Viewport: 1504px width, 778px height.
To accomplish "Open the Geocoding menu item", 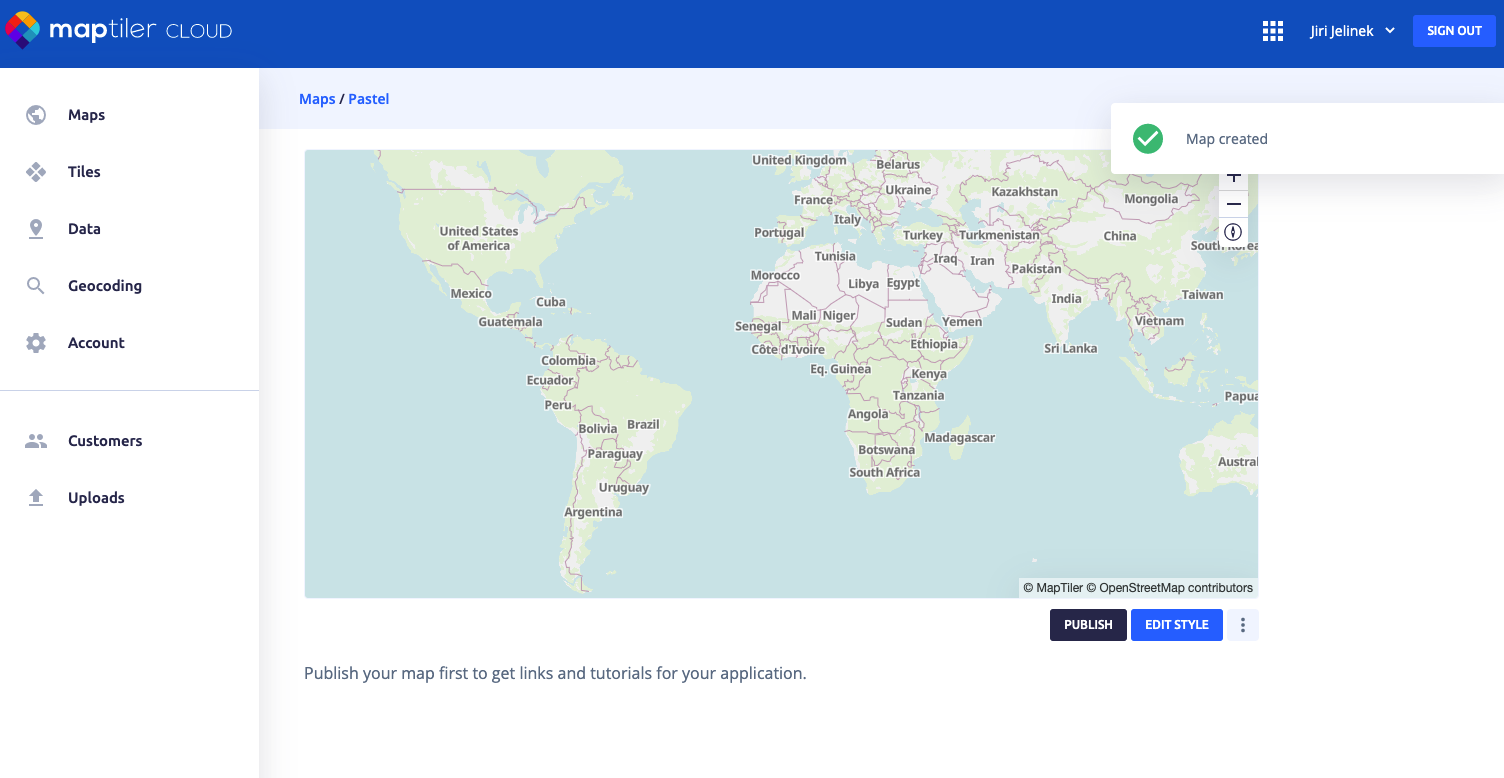I will [x=105, y=286].
